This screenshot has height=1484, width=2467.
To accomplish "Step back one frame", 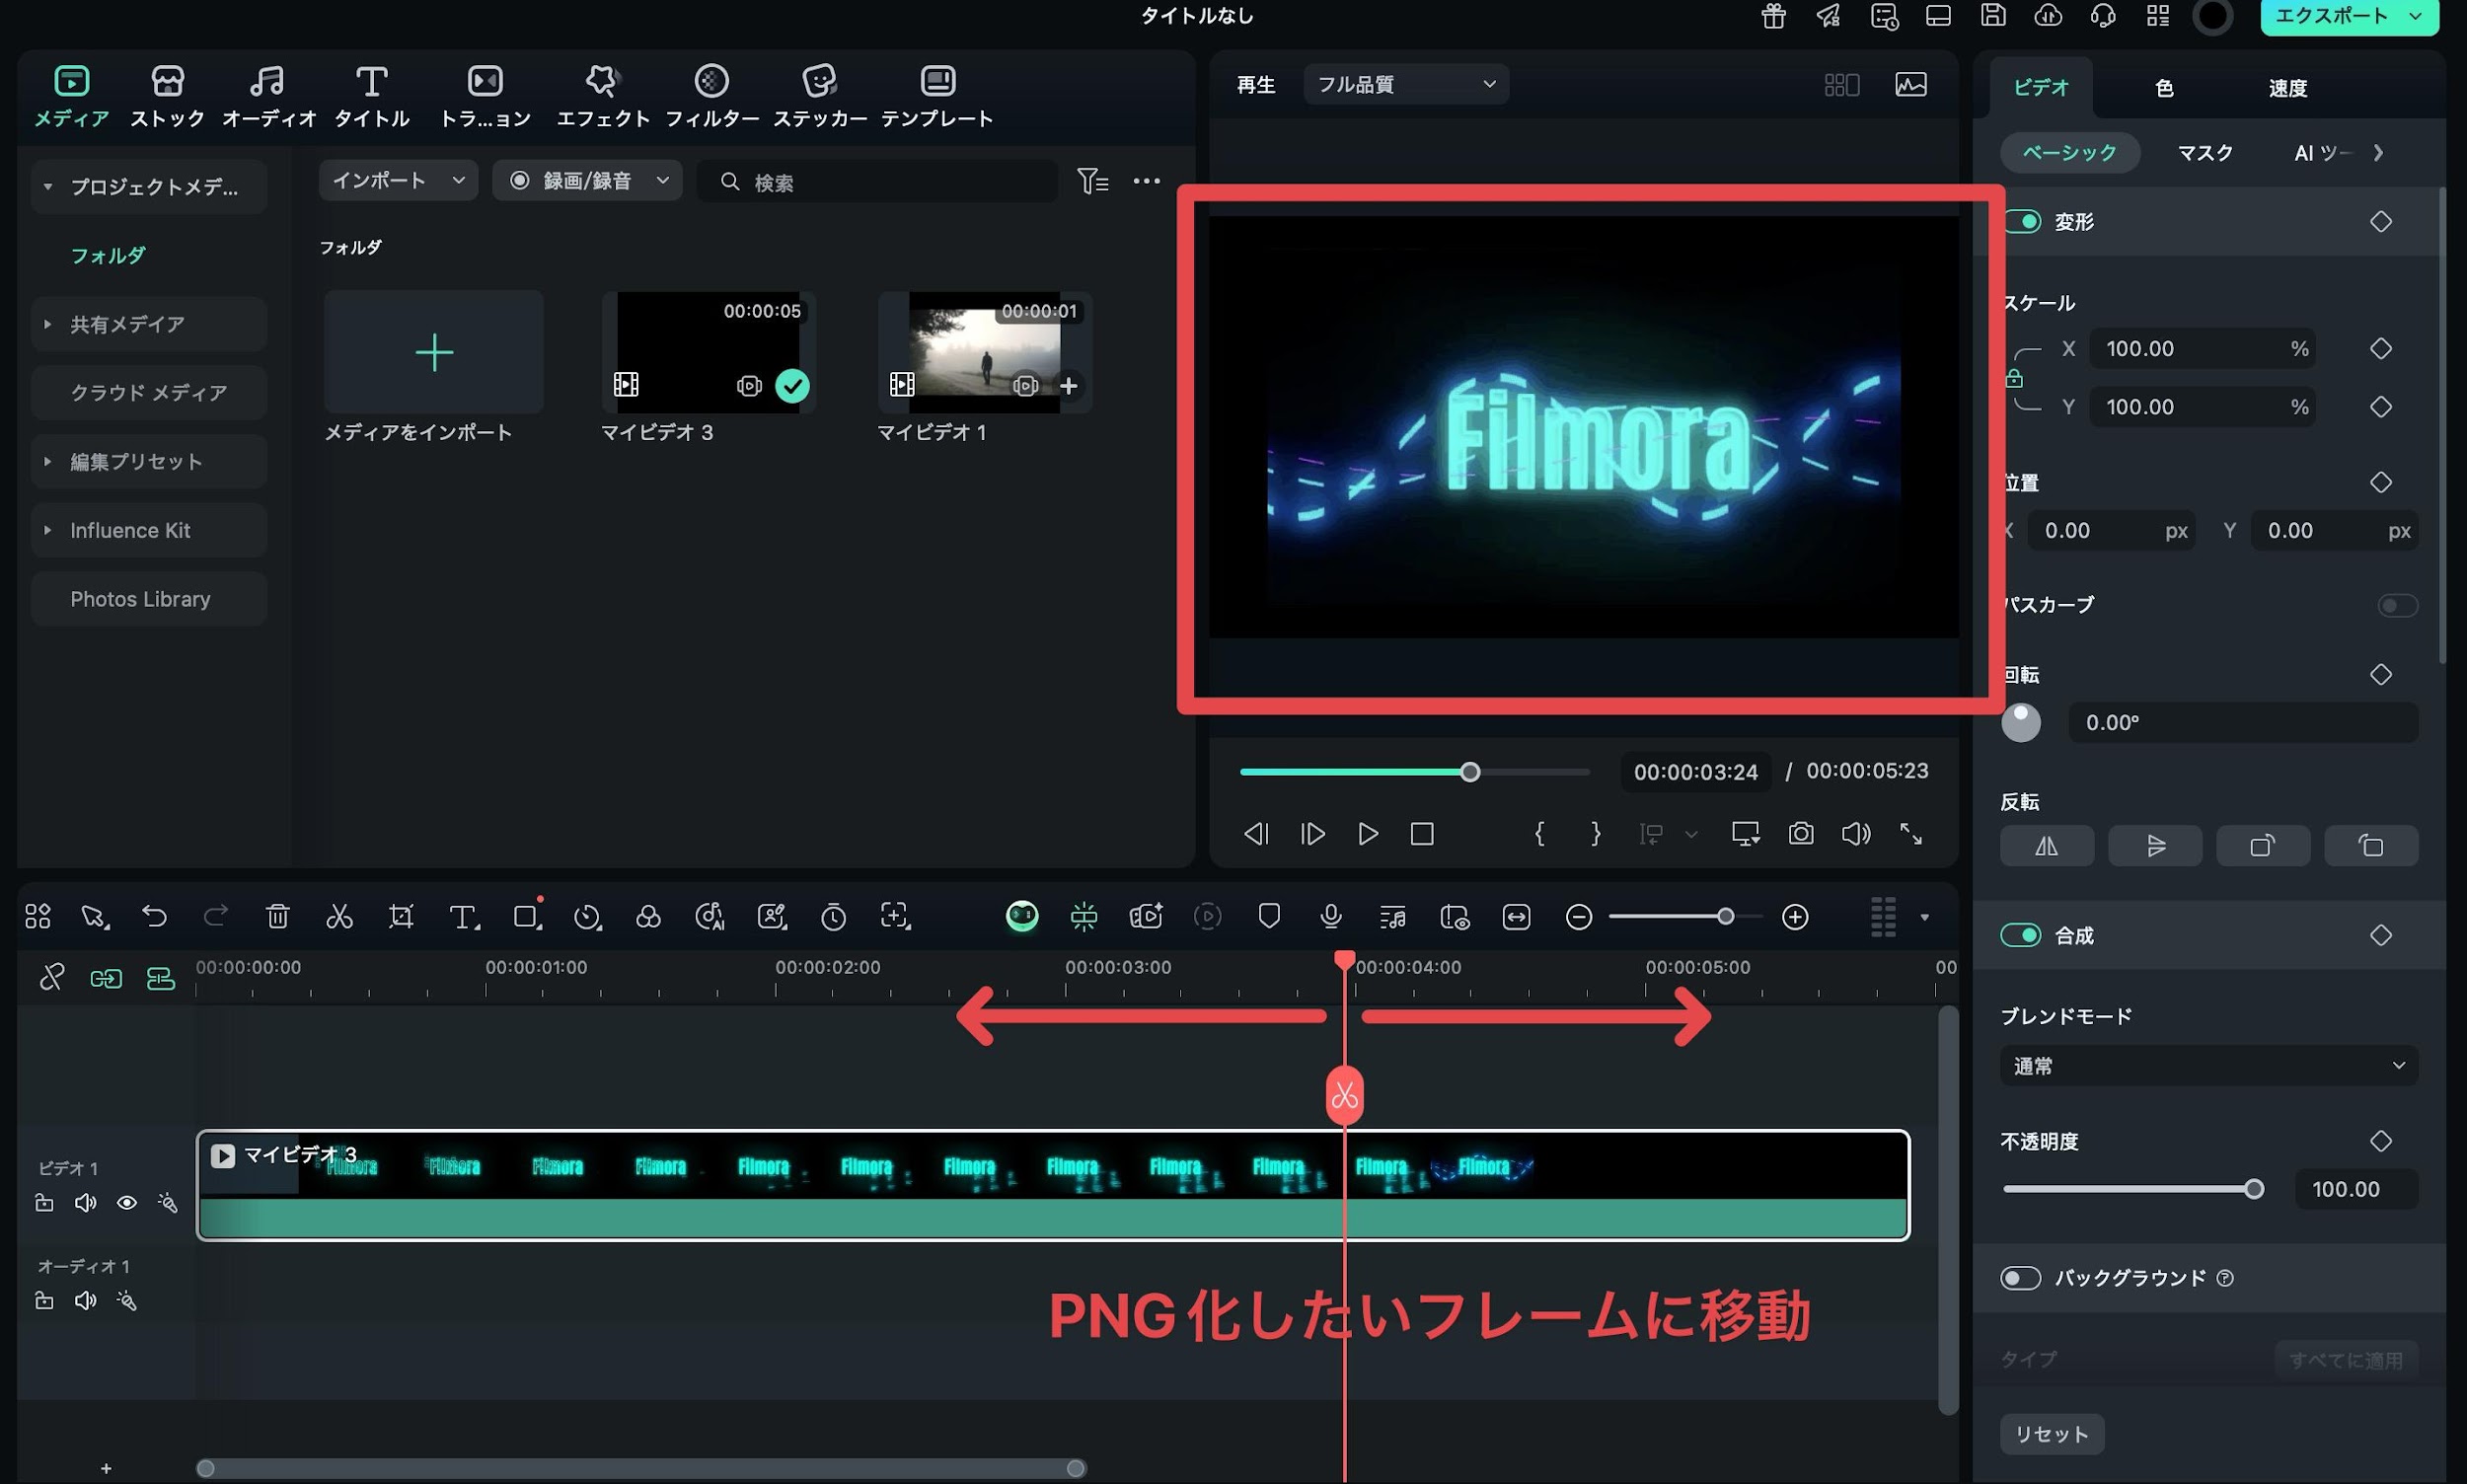I will click(x=1256, y=833).
